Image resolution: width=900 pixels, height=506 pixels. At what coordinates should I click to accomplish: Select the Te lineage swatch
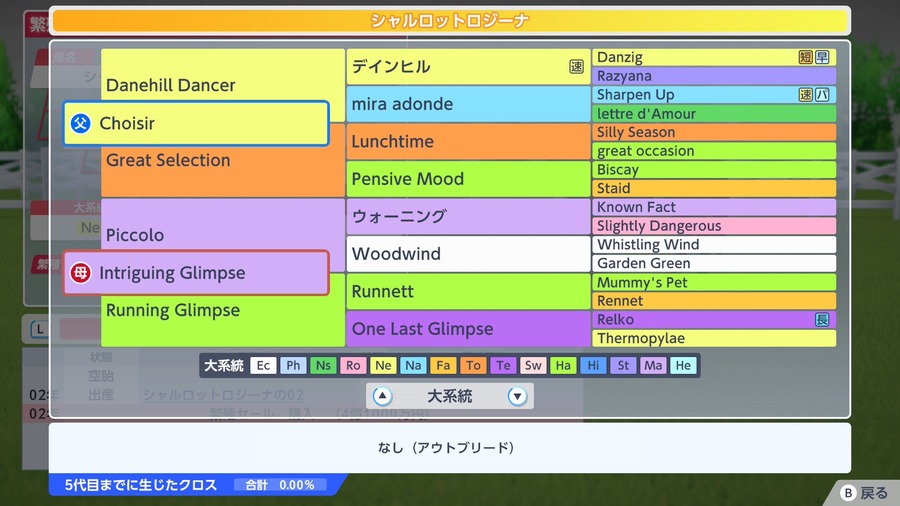(x=503, y=365)
